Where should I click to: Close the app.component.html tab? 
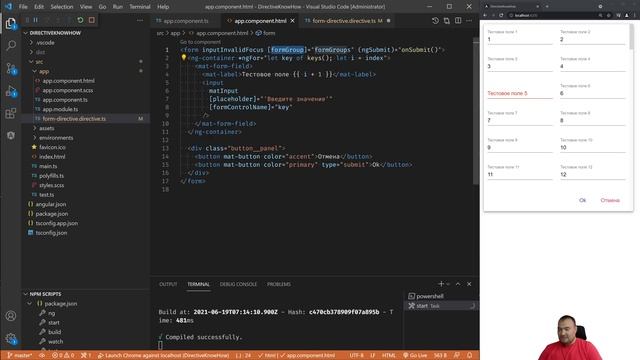click(x=292, y=21)
